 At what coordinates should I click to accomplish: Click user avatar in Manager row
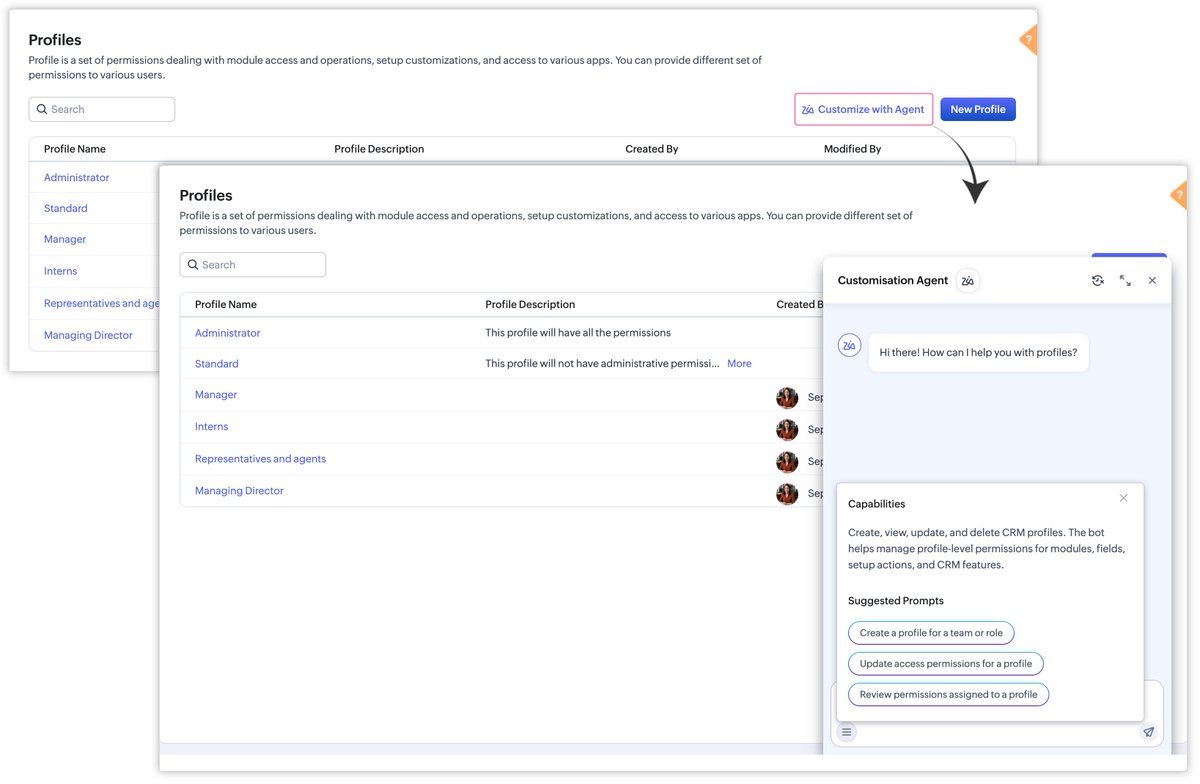(x=787, y=398)
